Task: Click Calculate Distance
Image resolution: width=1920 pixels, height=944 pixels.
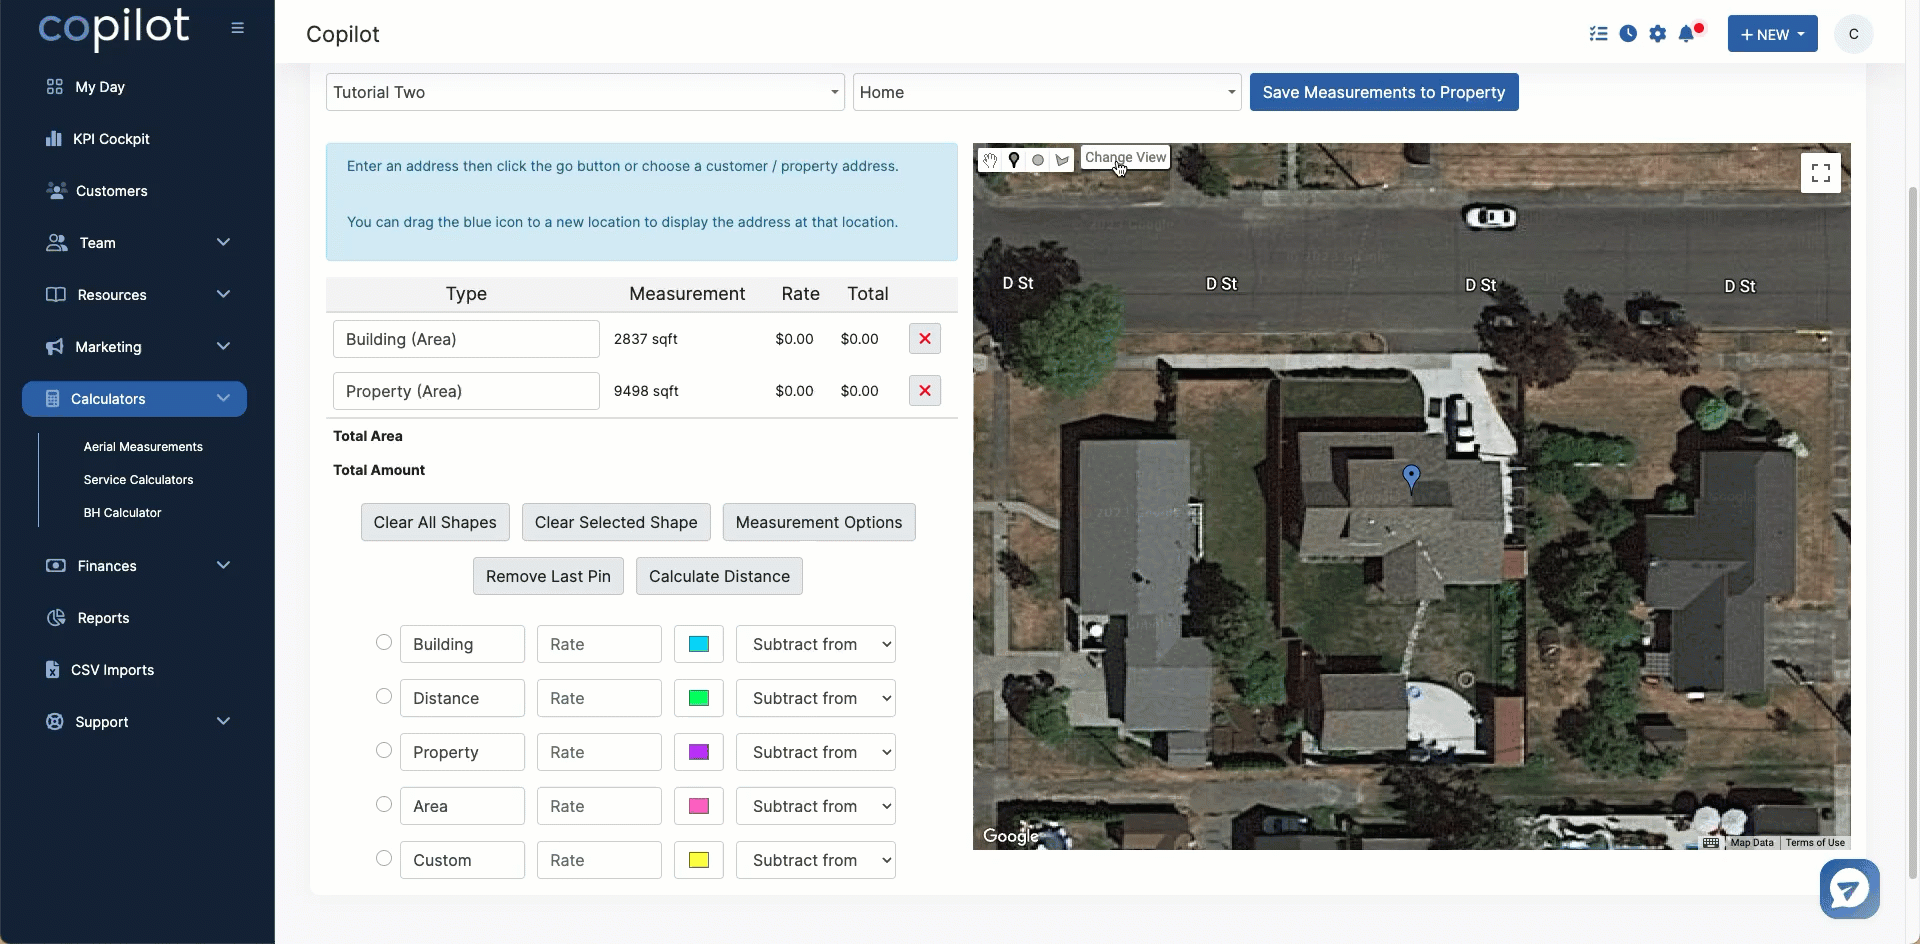Action: pyautogui.click(x=719, y=576)
